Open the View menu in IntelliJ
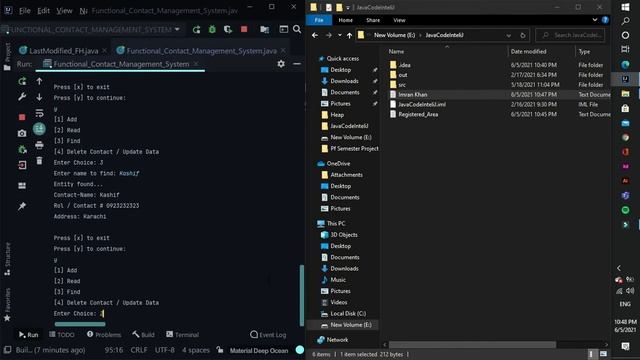The width and height of the screenshot is (640, 360). (64, 11)
